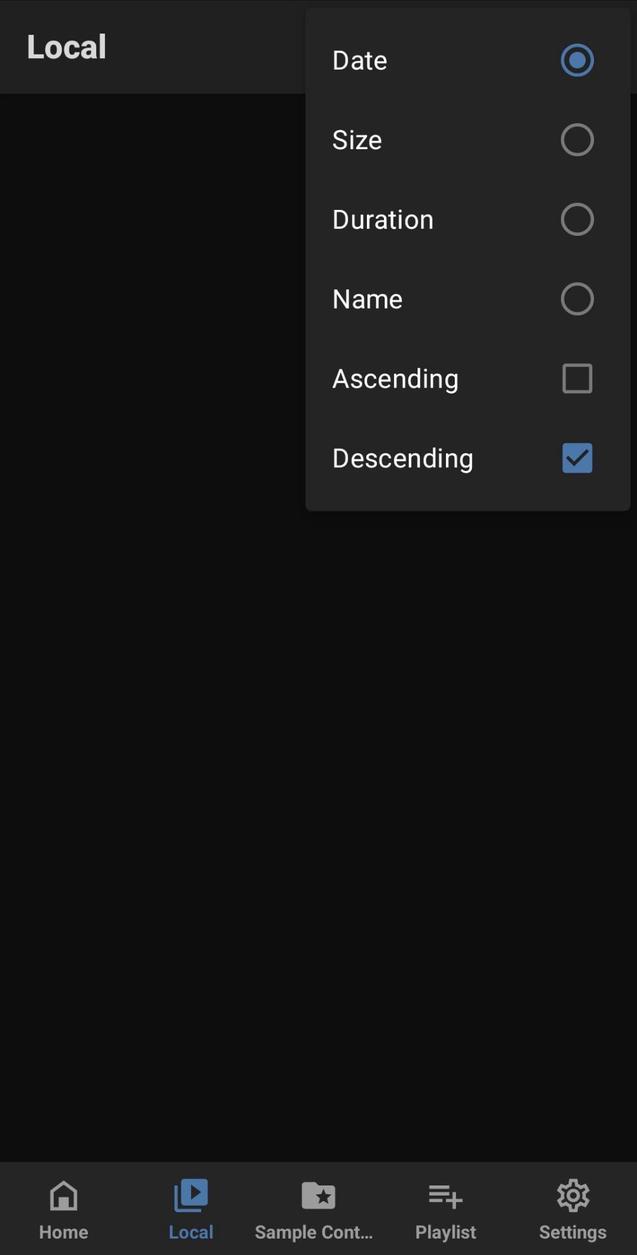The height and width of the screenshot is (1255, 637).
Task: Uncheck the Descending checkbox
Action: click(x=577, y=458)
